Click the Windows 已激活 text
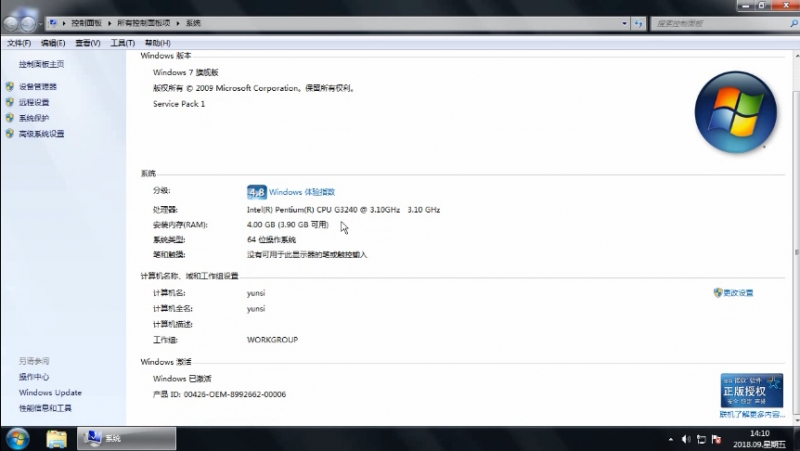This screenshot has height=451, width=800. pyautogui.click(x=182, y=379)
